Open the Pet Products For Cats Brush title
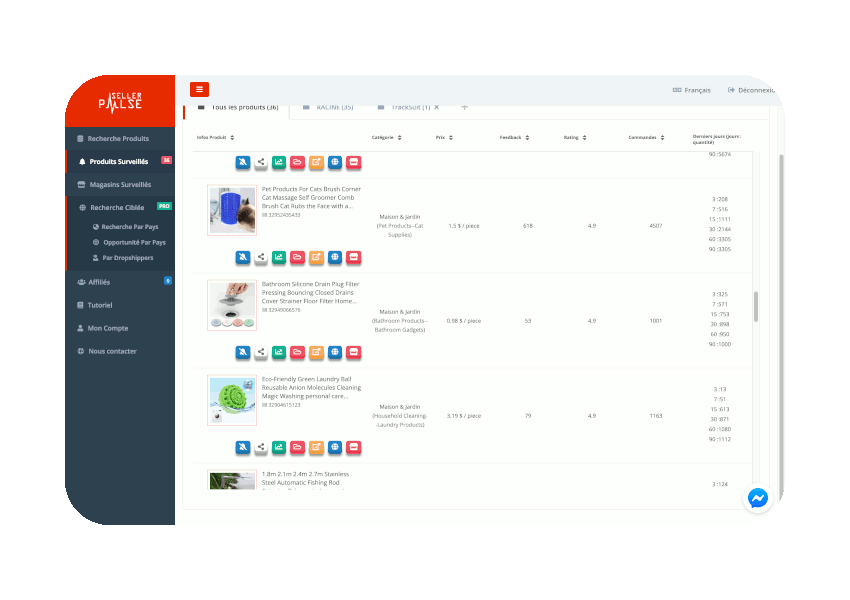850x600 pixels. (311, 197)
